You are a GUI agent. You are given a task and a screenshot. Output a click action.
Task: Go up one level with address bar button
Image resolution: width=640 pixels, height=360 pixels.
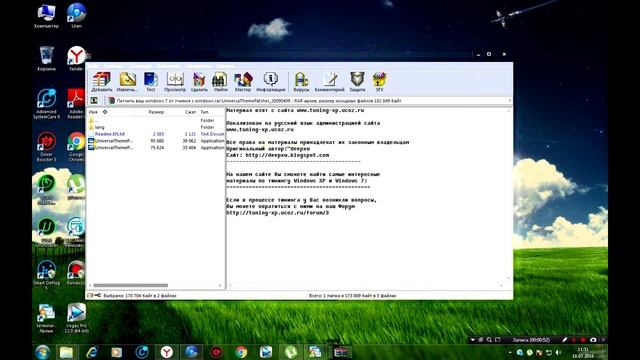(x=94, y=100)
